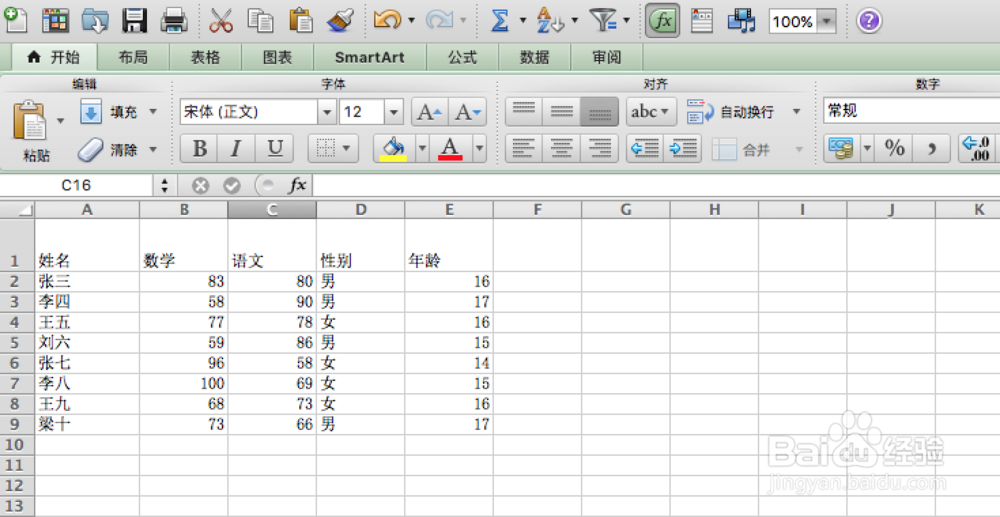Undo the last action
The height and width of the screenshot is (517, 1000).
click(x=388, y=20)
